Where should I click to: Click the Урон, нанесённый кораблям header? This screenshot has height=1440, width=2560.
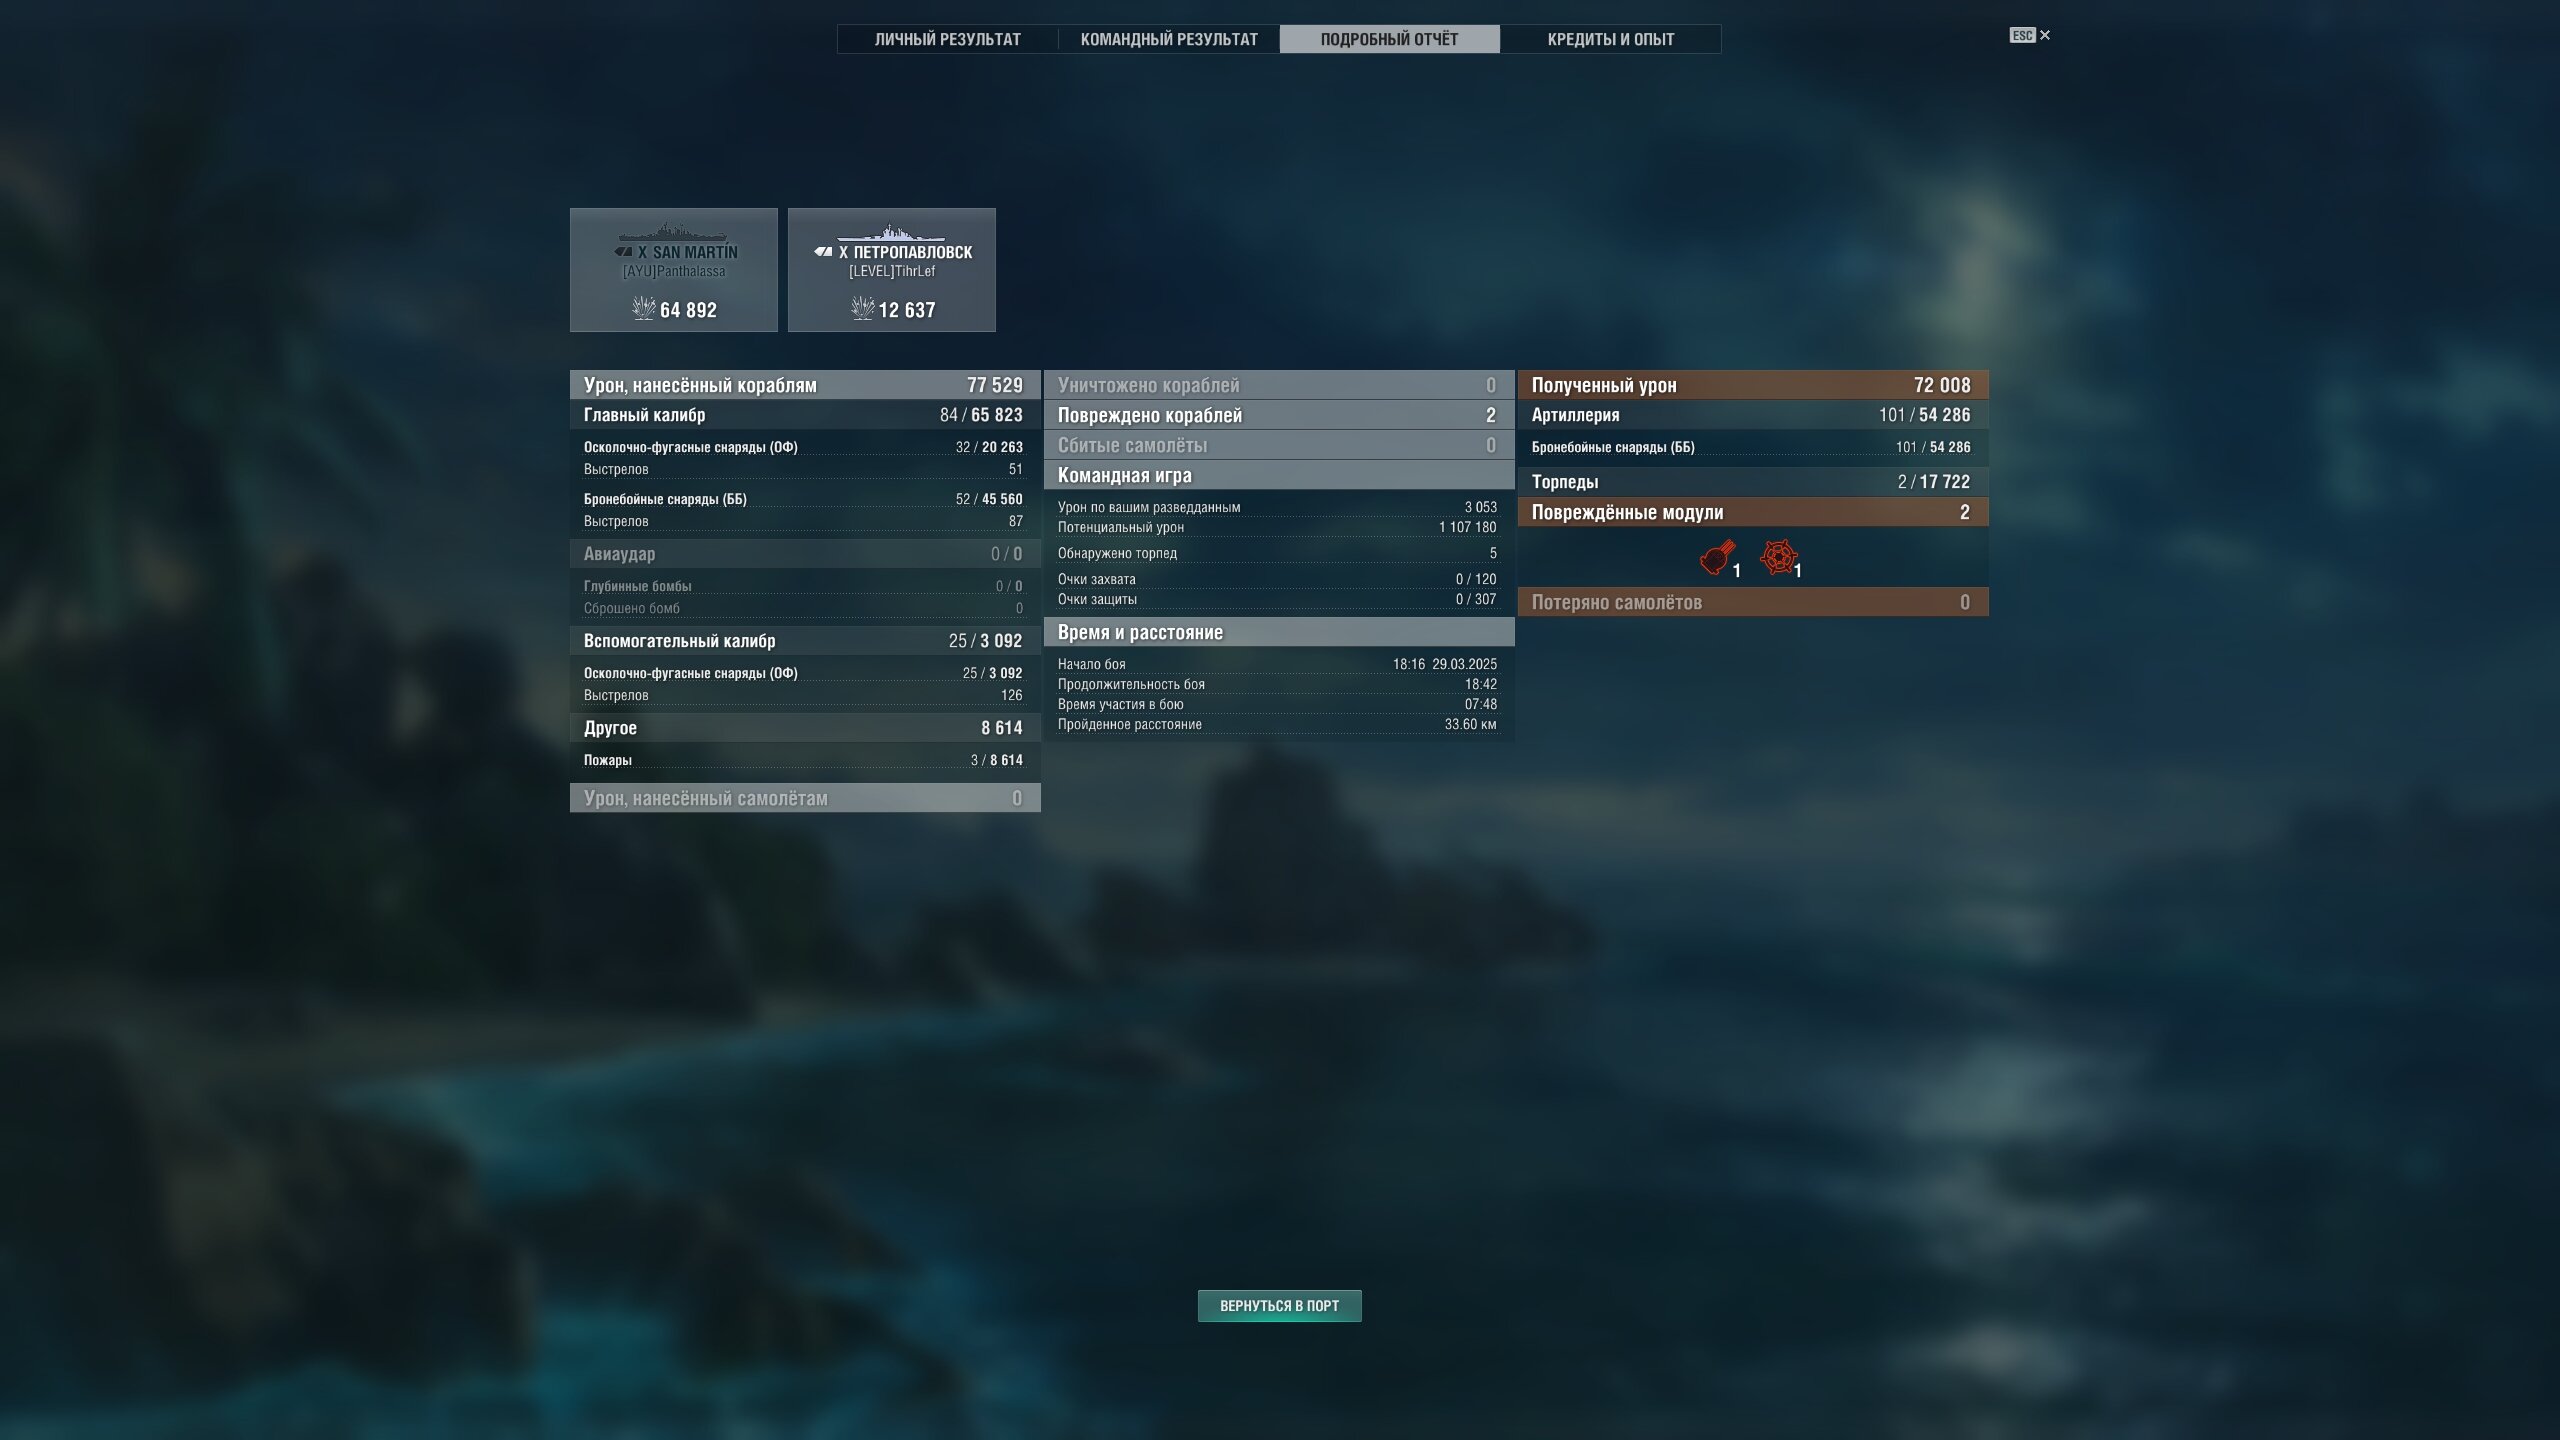point(805,385)
